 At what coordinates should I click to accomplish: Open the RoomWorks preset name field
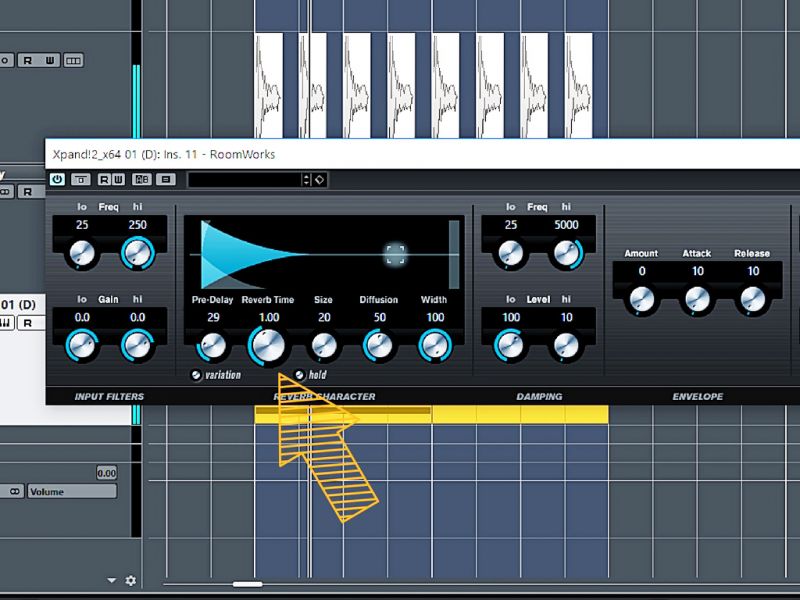tap(245, 180)
